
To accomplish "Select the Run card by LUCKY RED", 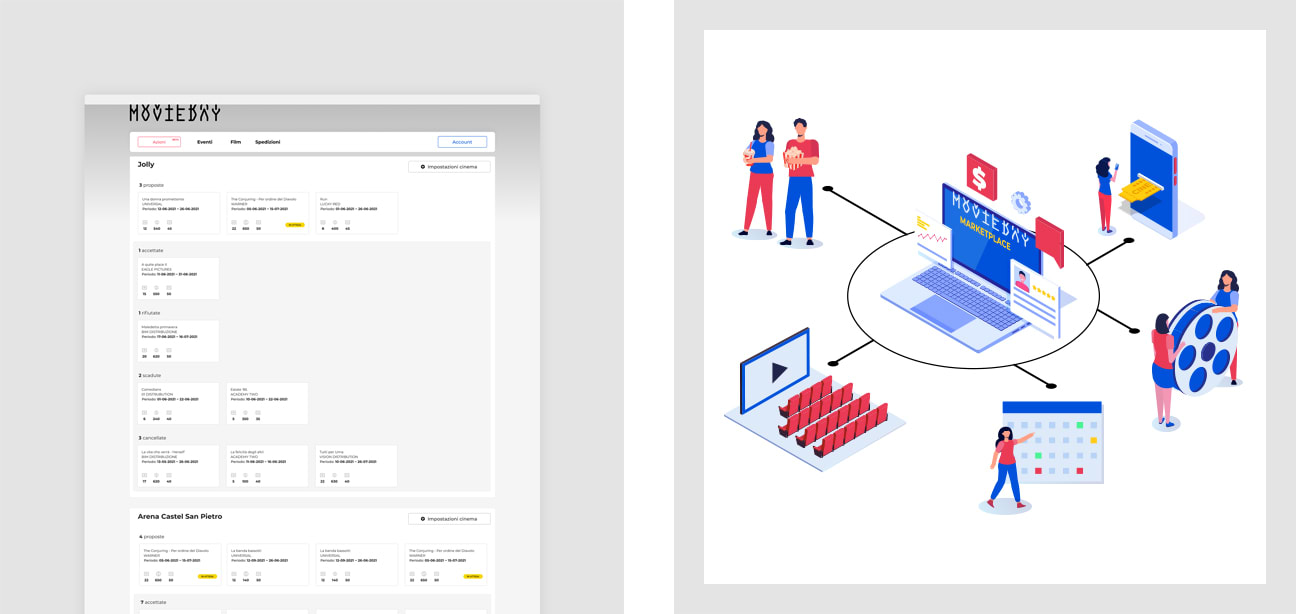I will 356,213.
